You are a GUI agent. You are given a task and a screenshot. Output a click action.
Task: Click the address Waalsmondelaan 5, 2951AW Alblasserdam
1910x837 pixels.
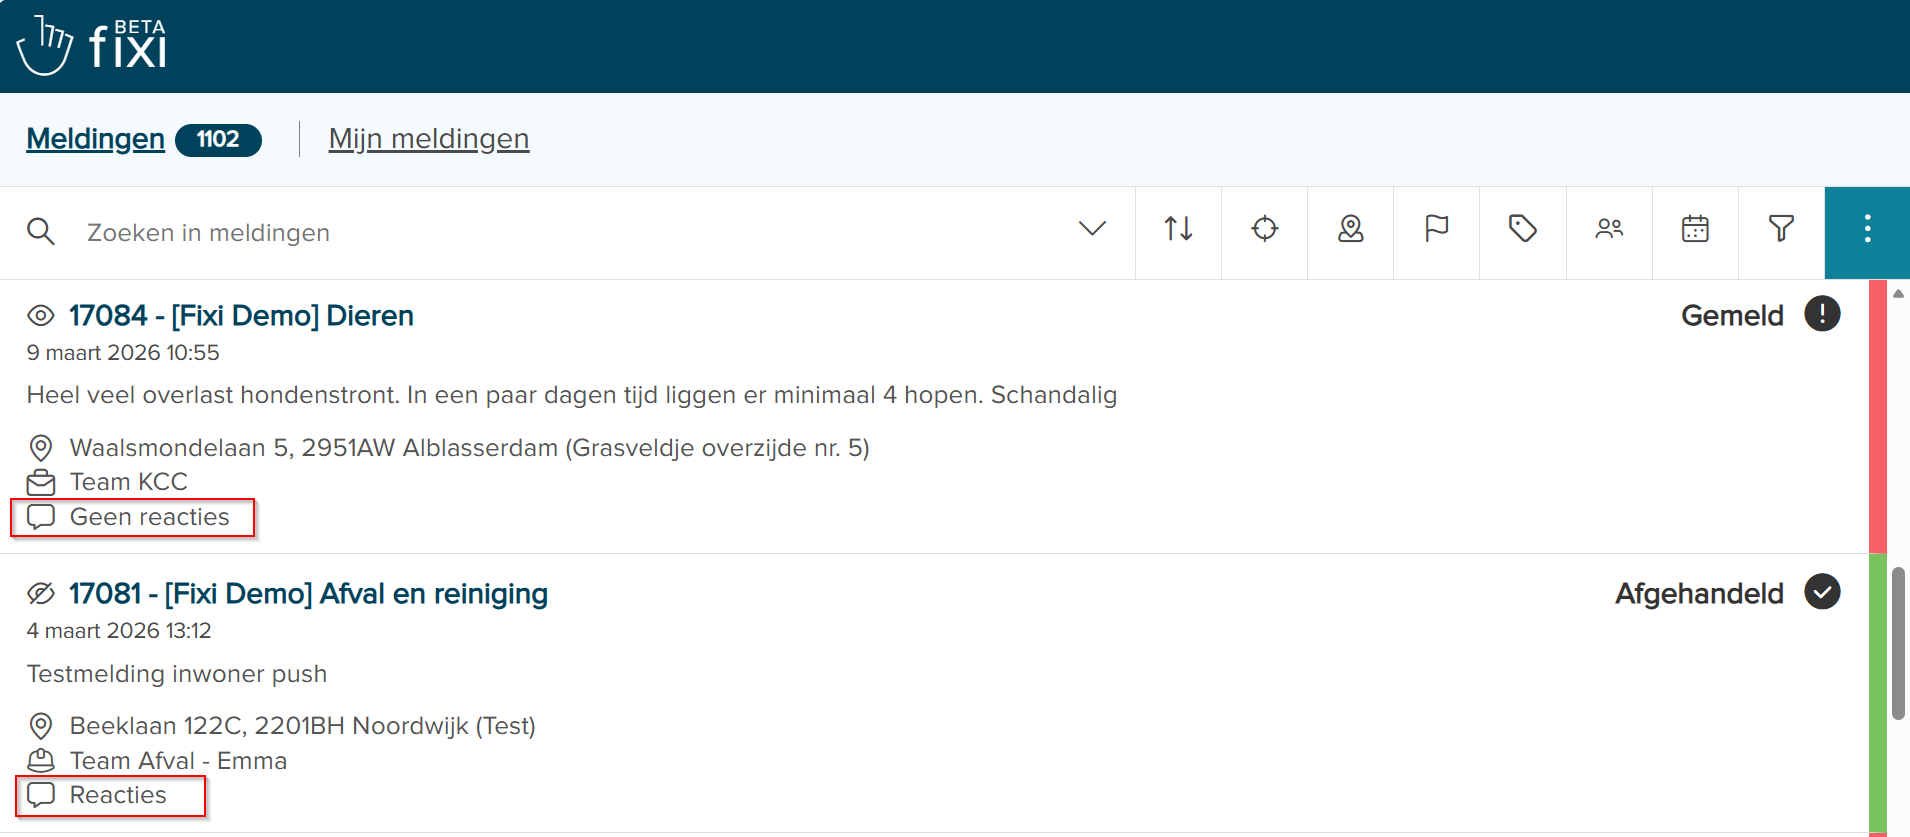pyautogui.click(x=470, y=448)
